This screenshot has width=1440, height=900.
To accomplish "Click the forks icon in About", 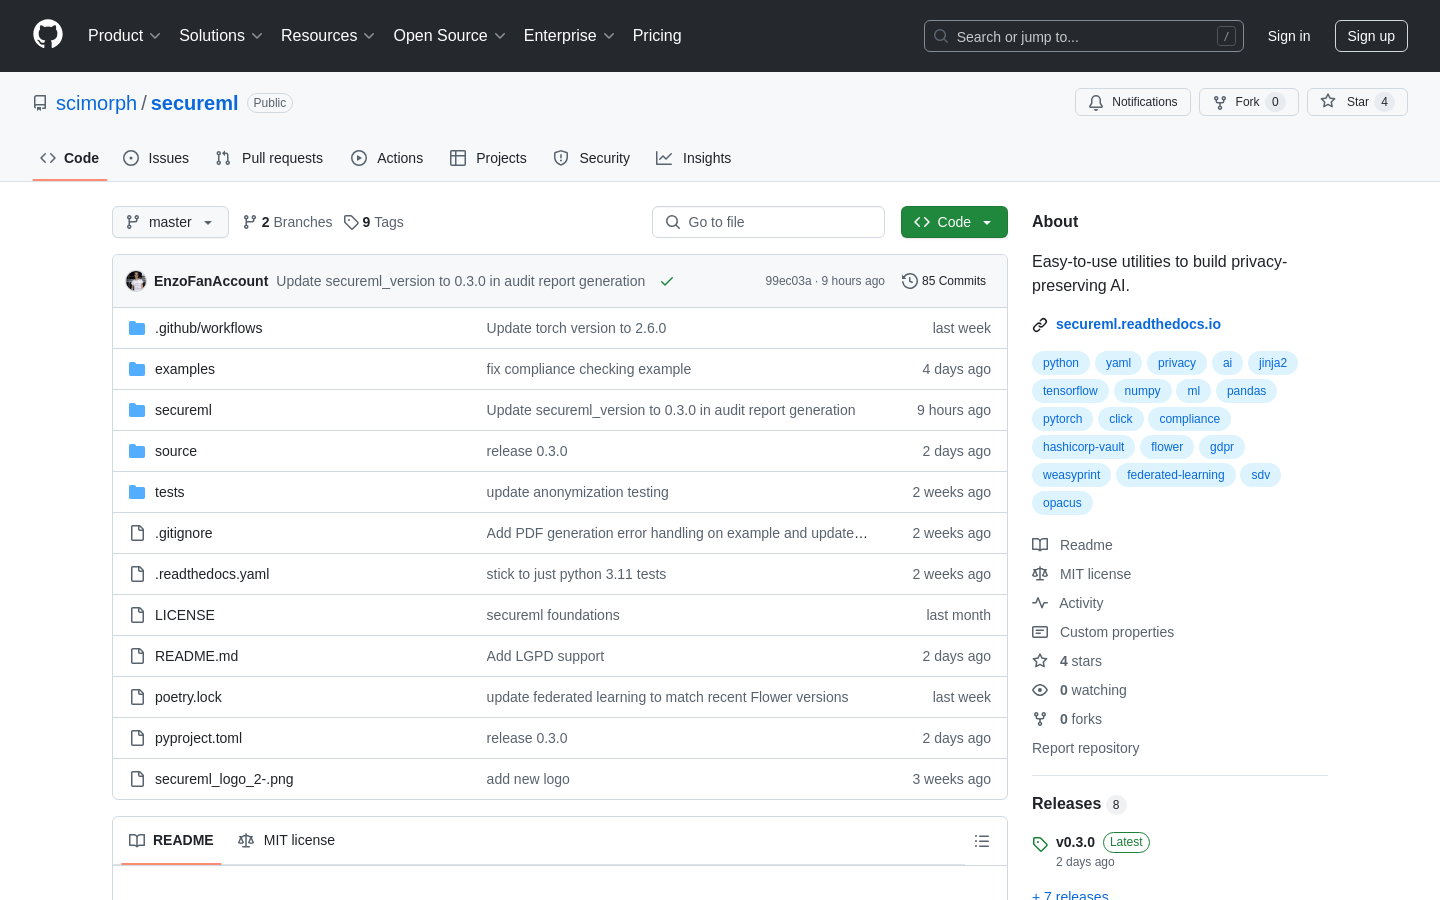I will tap(1040, 719).
